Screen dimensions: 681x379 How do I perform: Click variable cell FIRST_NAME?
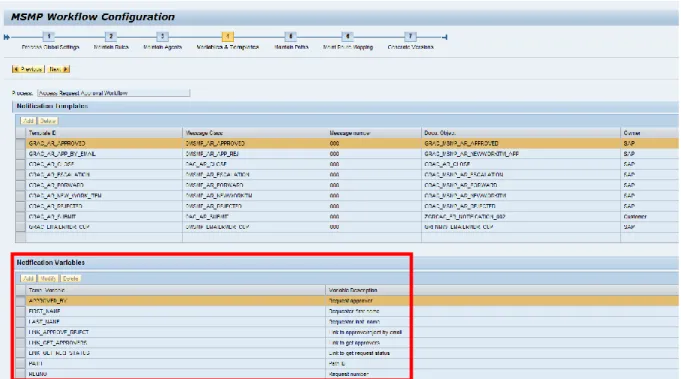175,311
